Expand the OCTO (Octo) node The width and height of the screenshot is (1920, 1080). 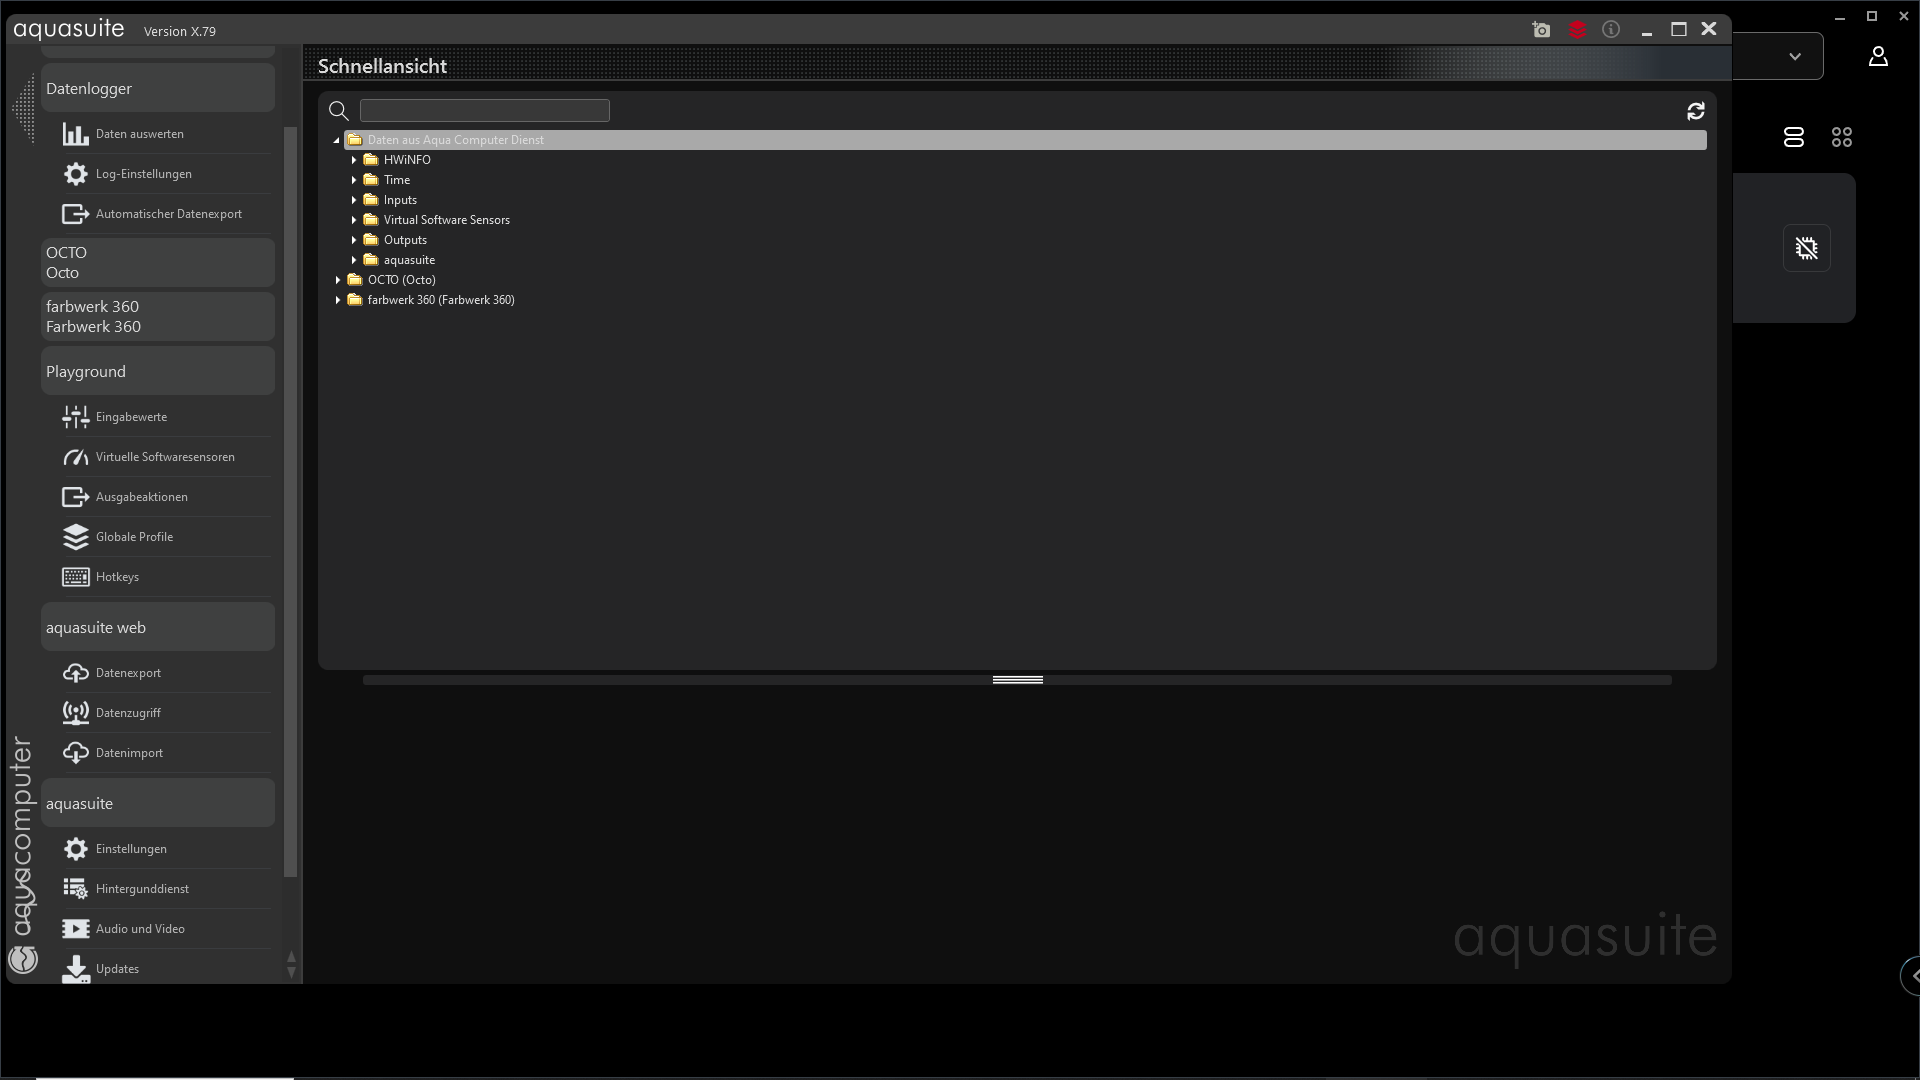pyautogui.click(x=338, y=280)
